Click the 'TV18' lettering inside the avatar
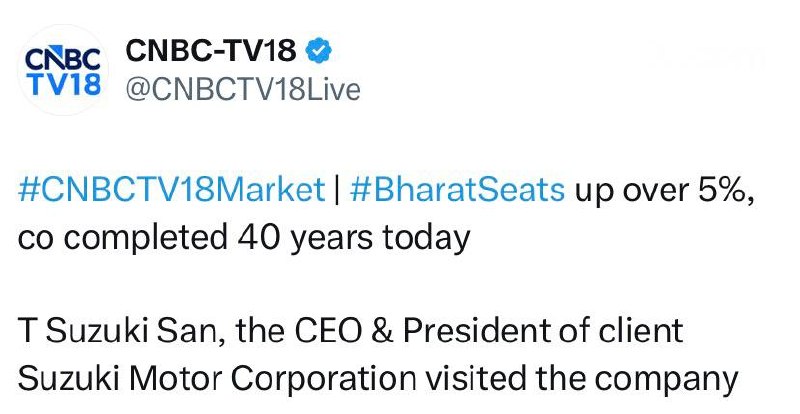 coord(64,83)
